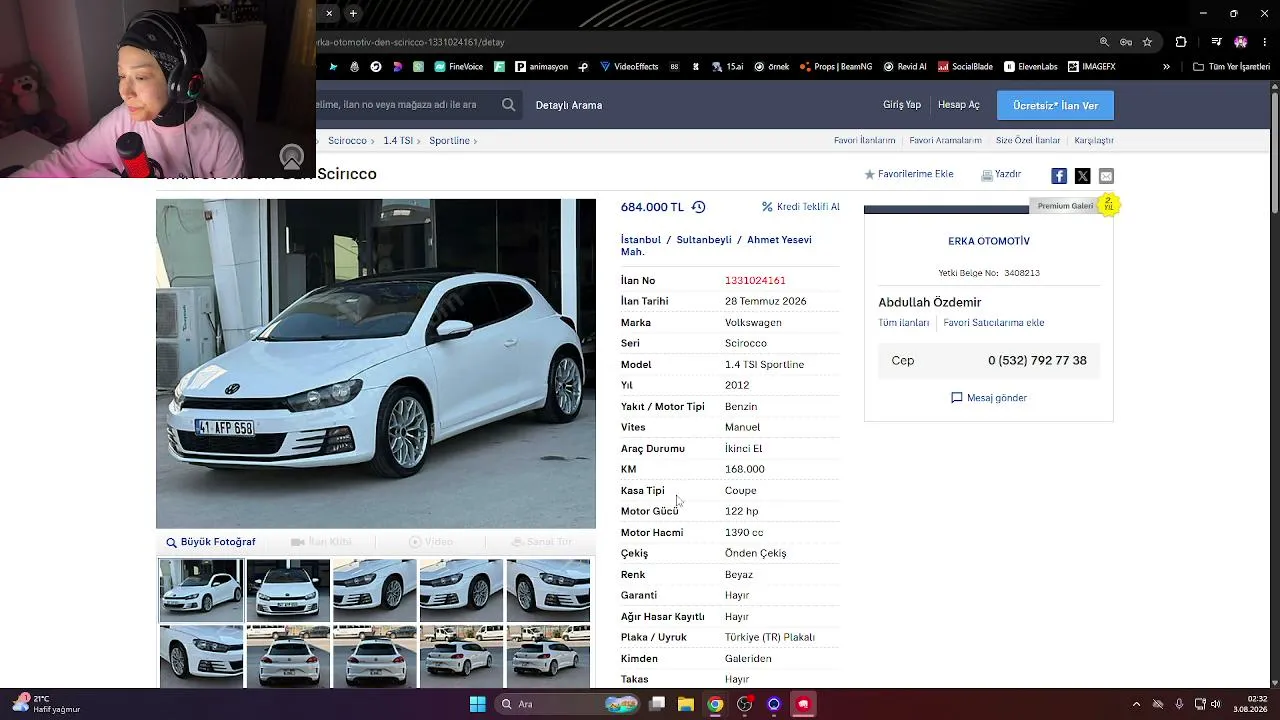Viewport: 1280px width, 720px height.
Task: Share the listing on Facebook
Action: click(1059, 176)
